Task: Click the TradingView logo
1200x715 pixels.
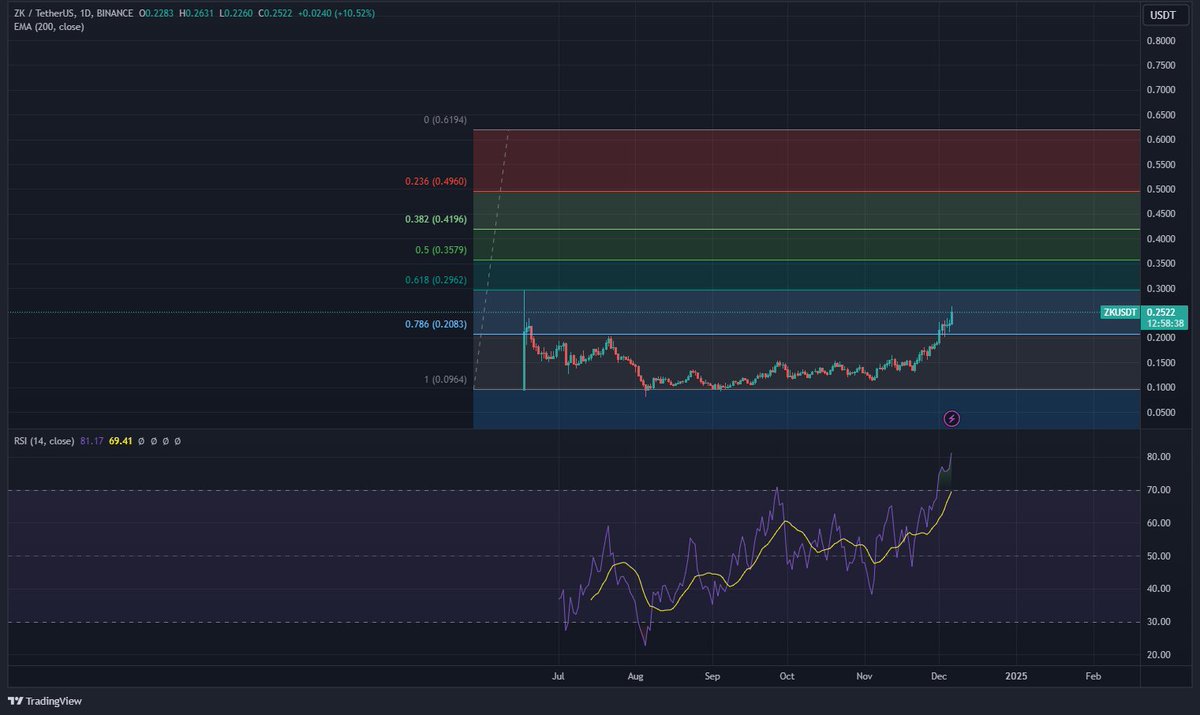Action: pos(44,701)
